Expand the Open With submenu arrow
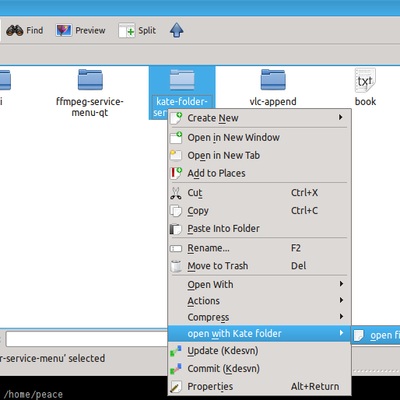This screenshot has height=400, width=400. (341, 284)
